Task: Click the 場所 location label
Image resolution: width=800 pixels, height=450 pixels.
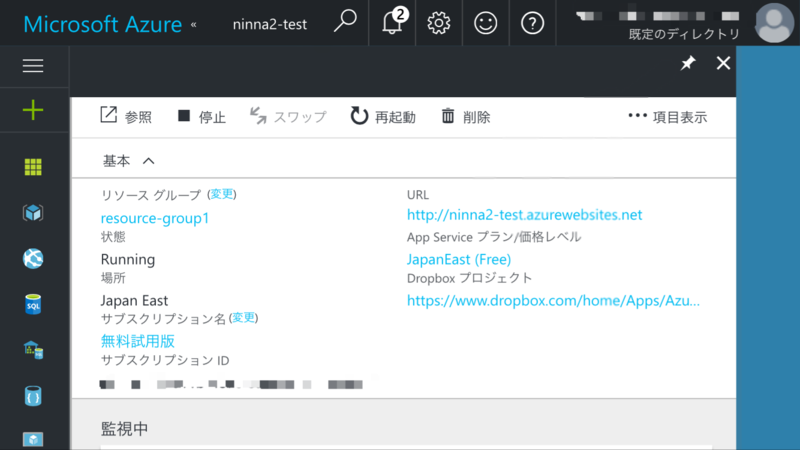Action: (113, 278)
